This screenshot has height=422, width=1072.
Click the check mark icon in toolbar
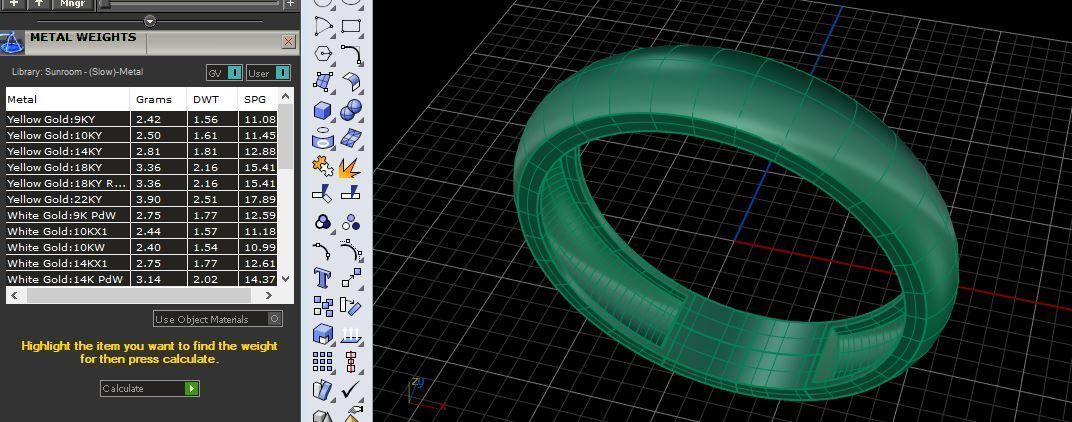click(351, 390)
